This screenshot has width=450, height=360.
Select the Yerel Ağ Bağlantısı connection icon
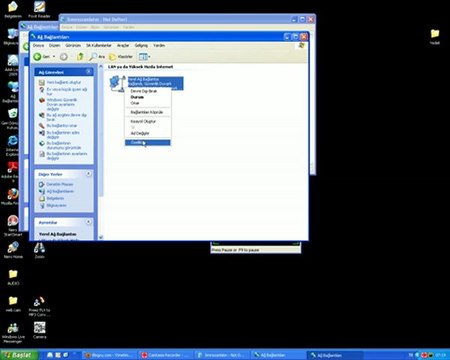click(117, 83)
